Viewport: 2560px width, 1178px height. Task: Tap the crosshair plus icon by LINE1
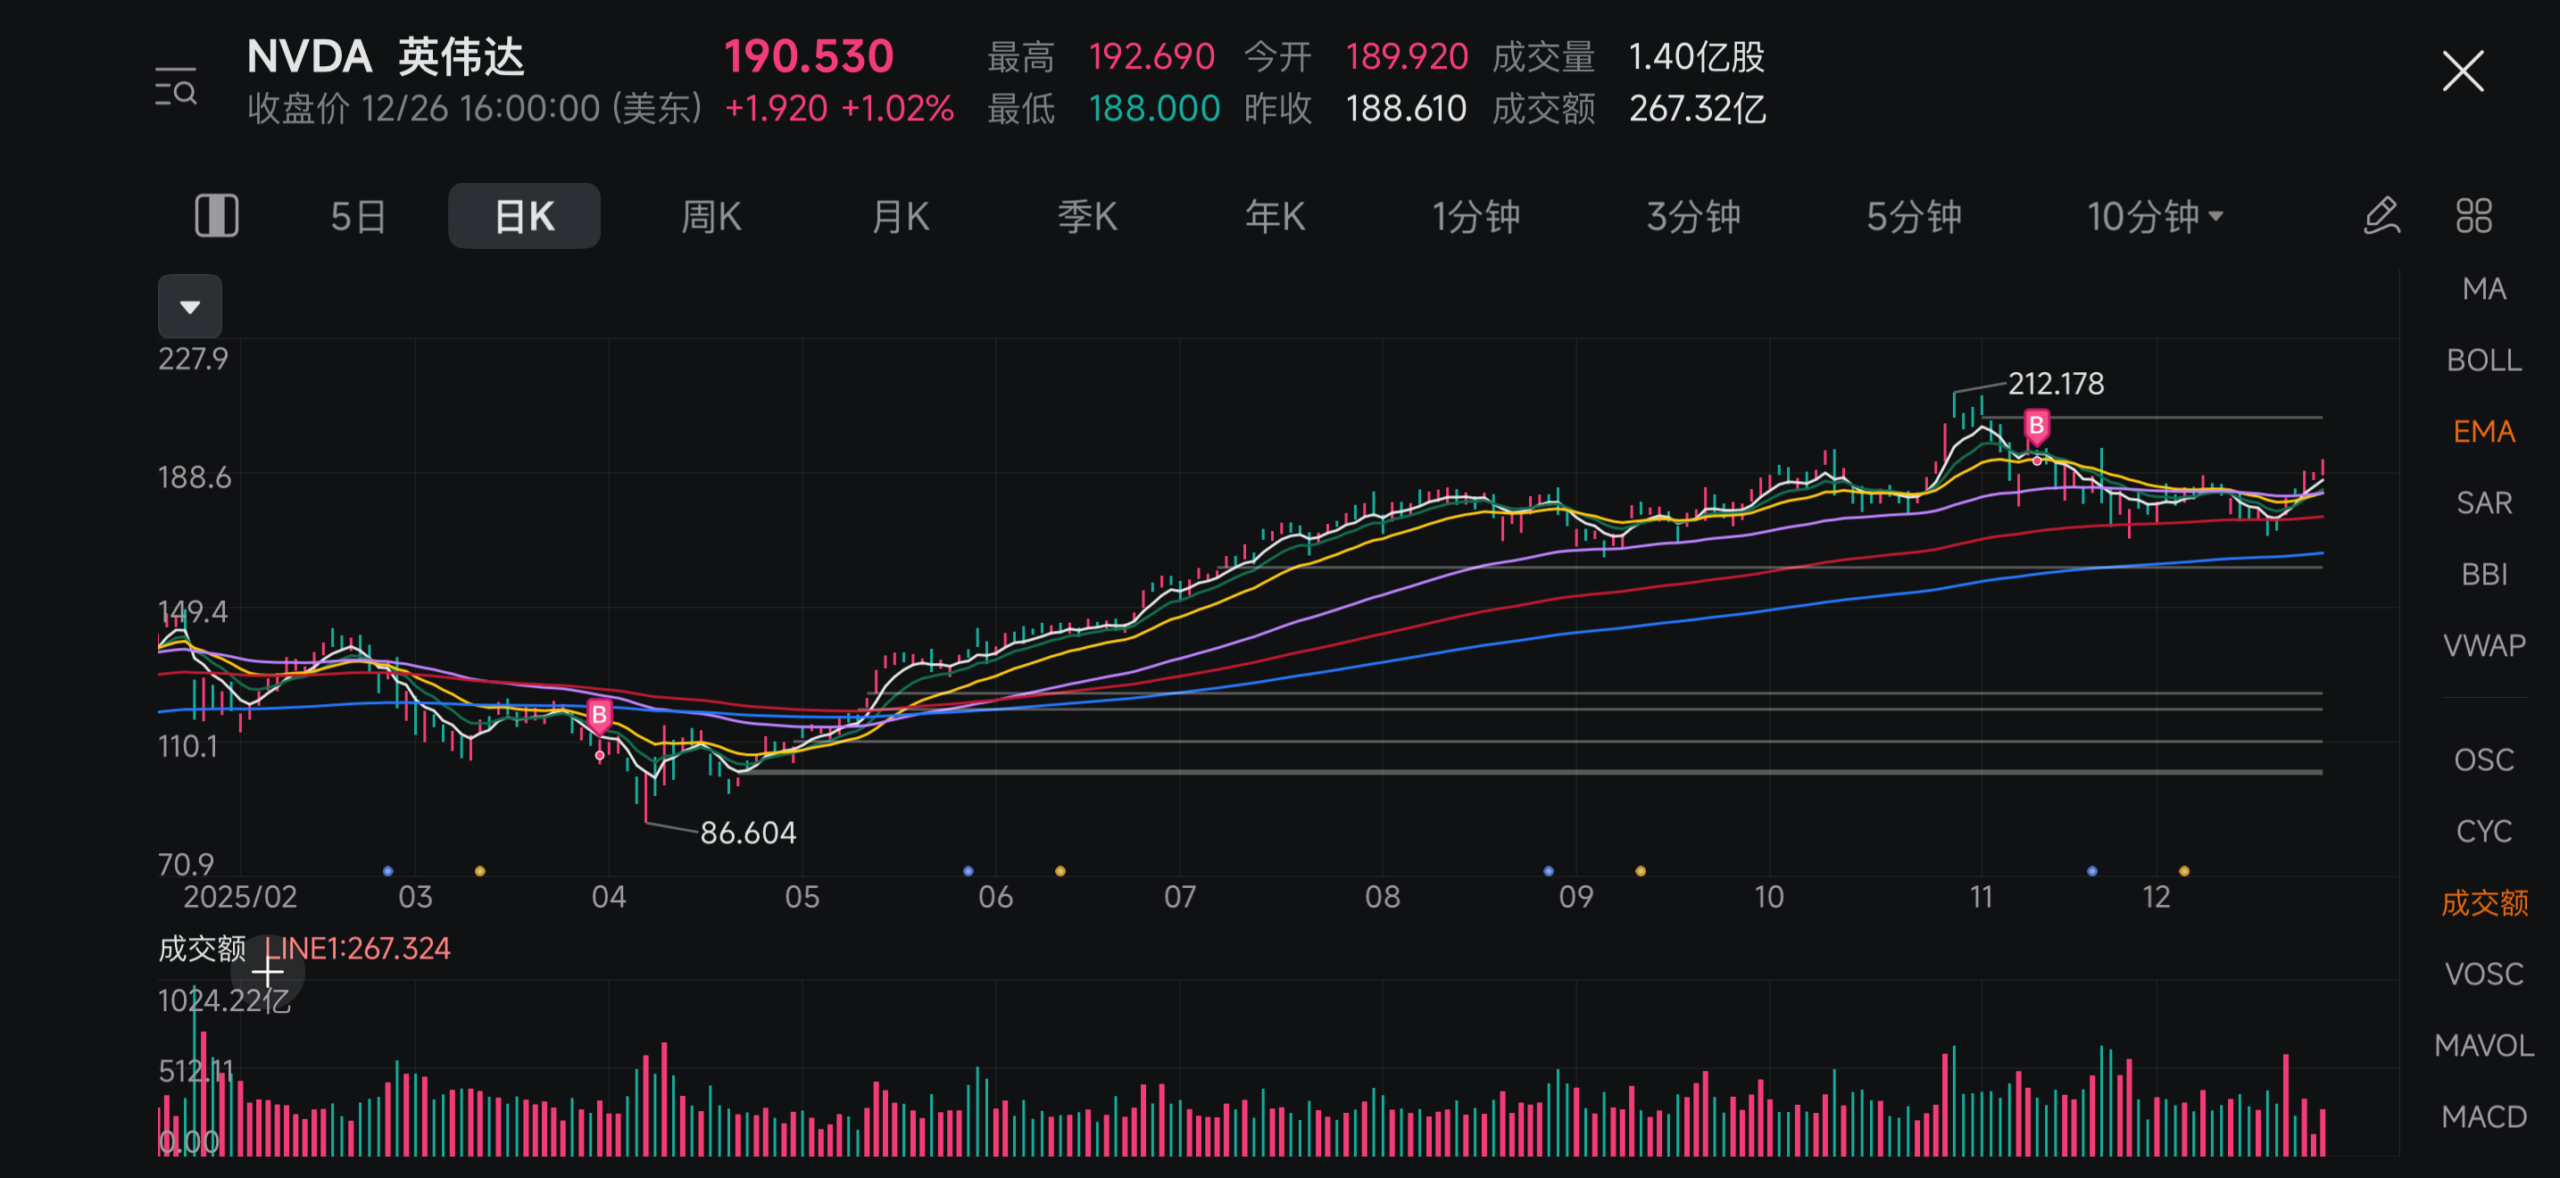click(x=267, y=971)
